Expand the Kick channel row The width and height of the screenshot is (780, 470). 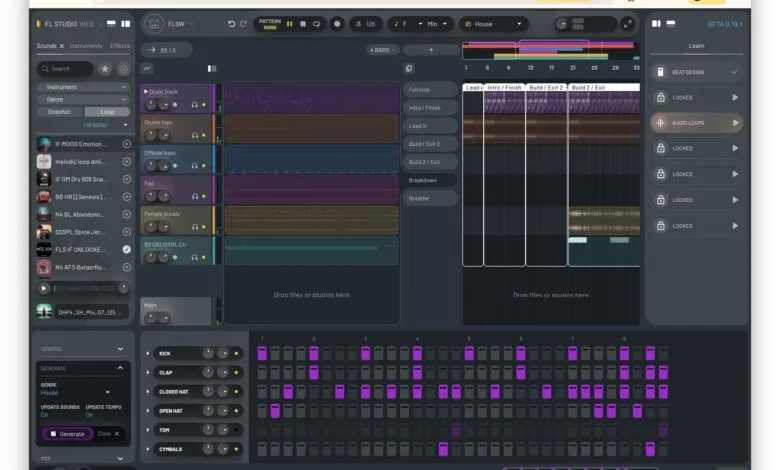click(x=148, y=353)
